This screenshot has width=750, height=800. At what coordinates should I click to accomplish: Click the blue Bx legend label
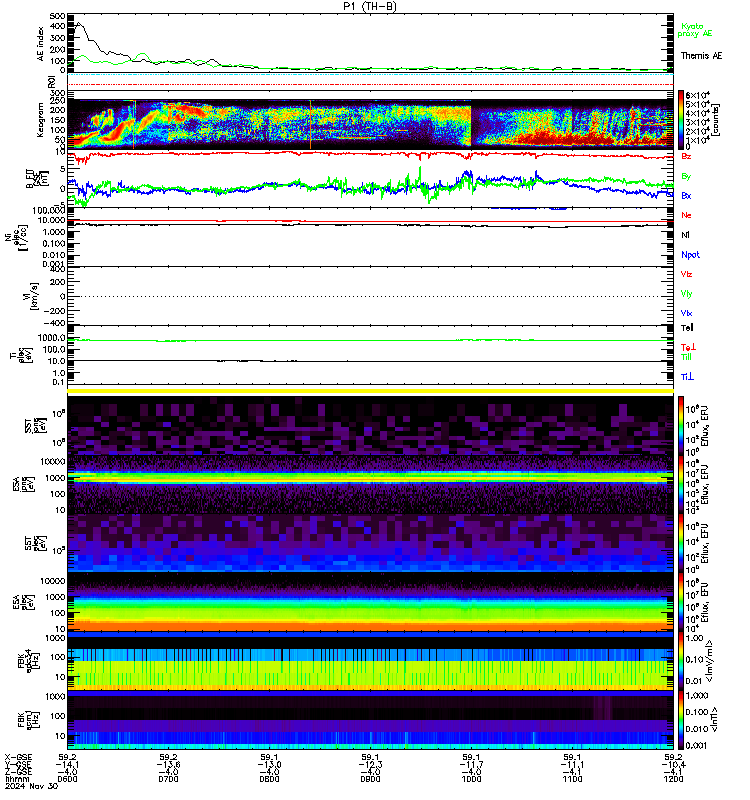[686, 196]
